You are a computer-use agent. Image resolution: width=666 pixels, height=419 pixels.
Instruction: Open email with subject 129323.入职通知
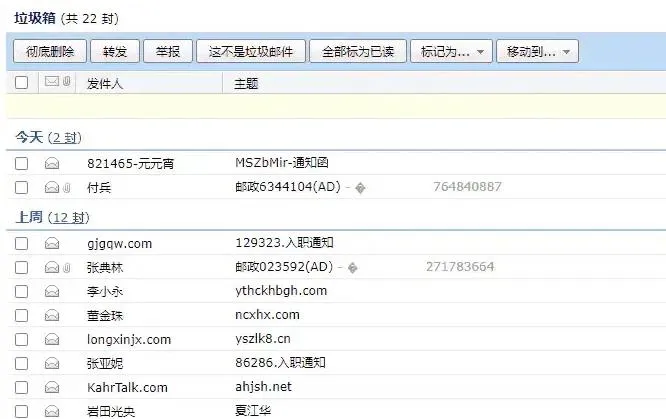[x=284, y=243]
